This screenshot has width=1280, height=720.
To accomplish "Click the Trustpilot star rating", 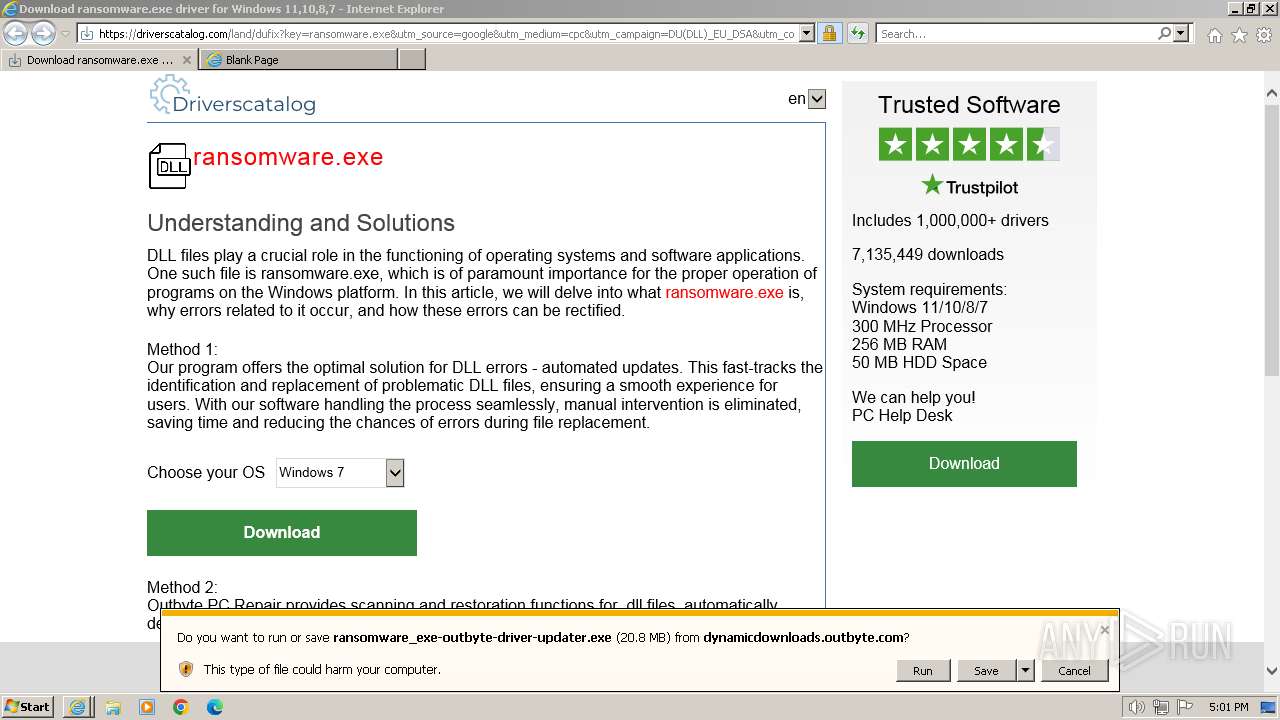I will click(x=969, y=144).
